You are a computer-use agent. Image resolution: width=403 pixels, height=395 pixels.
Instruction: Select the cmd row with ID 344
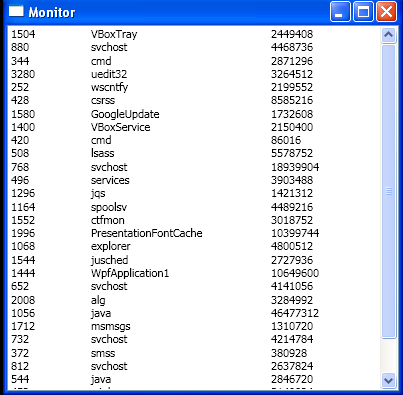(195, 61)
